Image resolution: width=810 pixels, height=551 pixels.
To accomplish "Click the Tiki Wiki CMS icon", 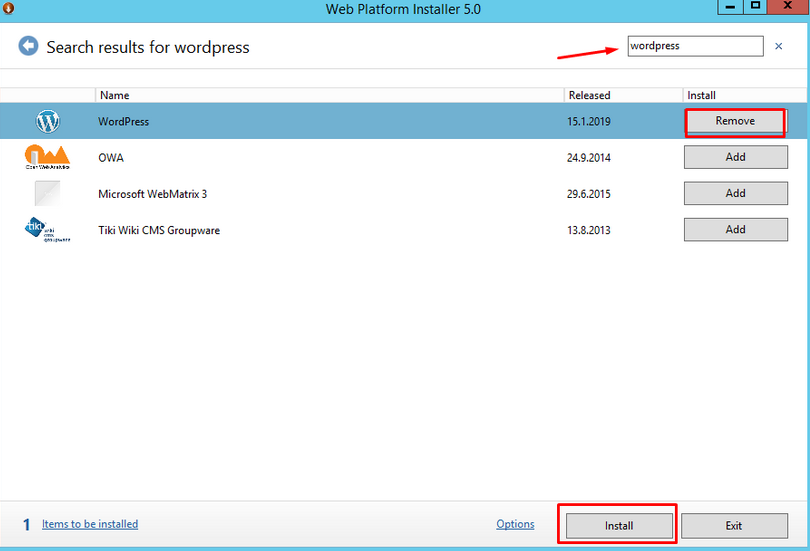I will tap(48, 230).
